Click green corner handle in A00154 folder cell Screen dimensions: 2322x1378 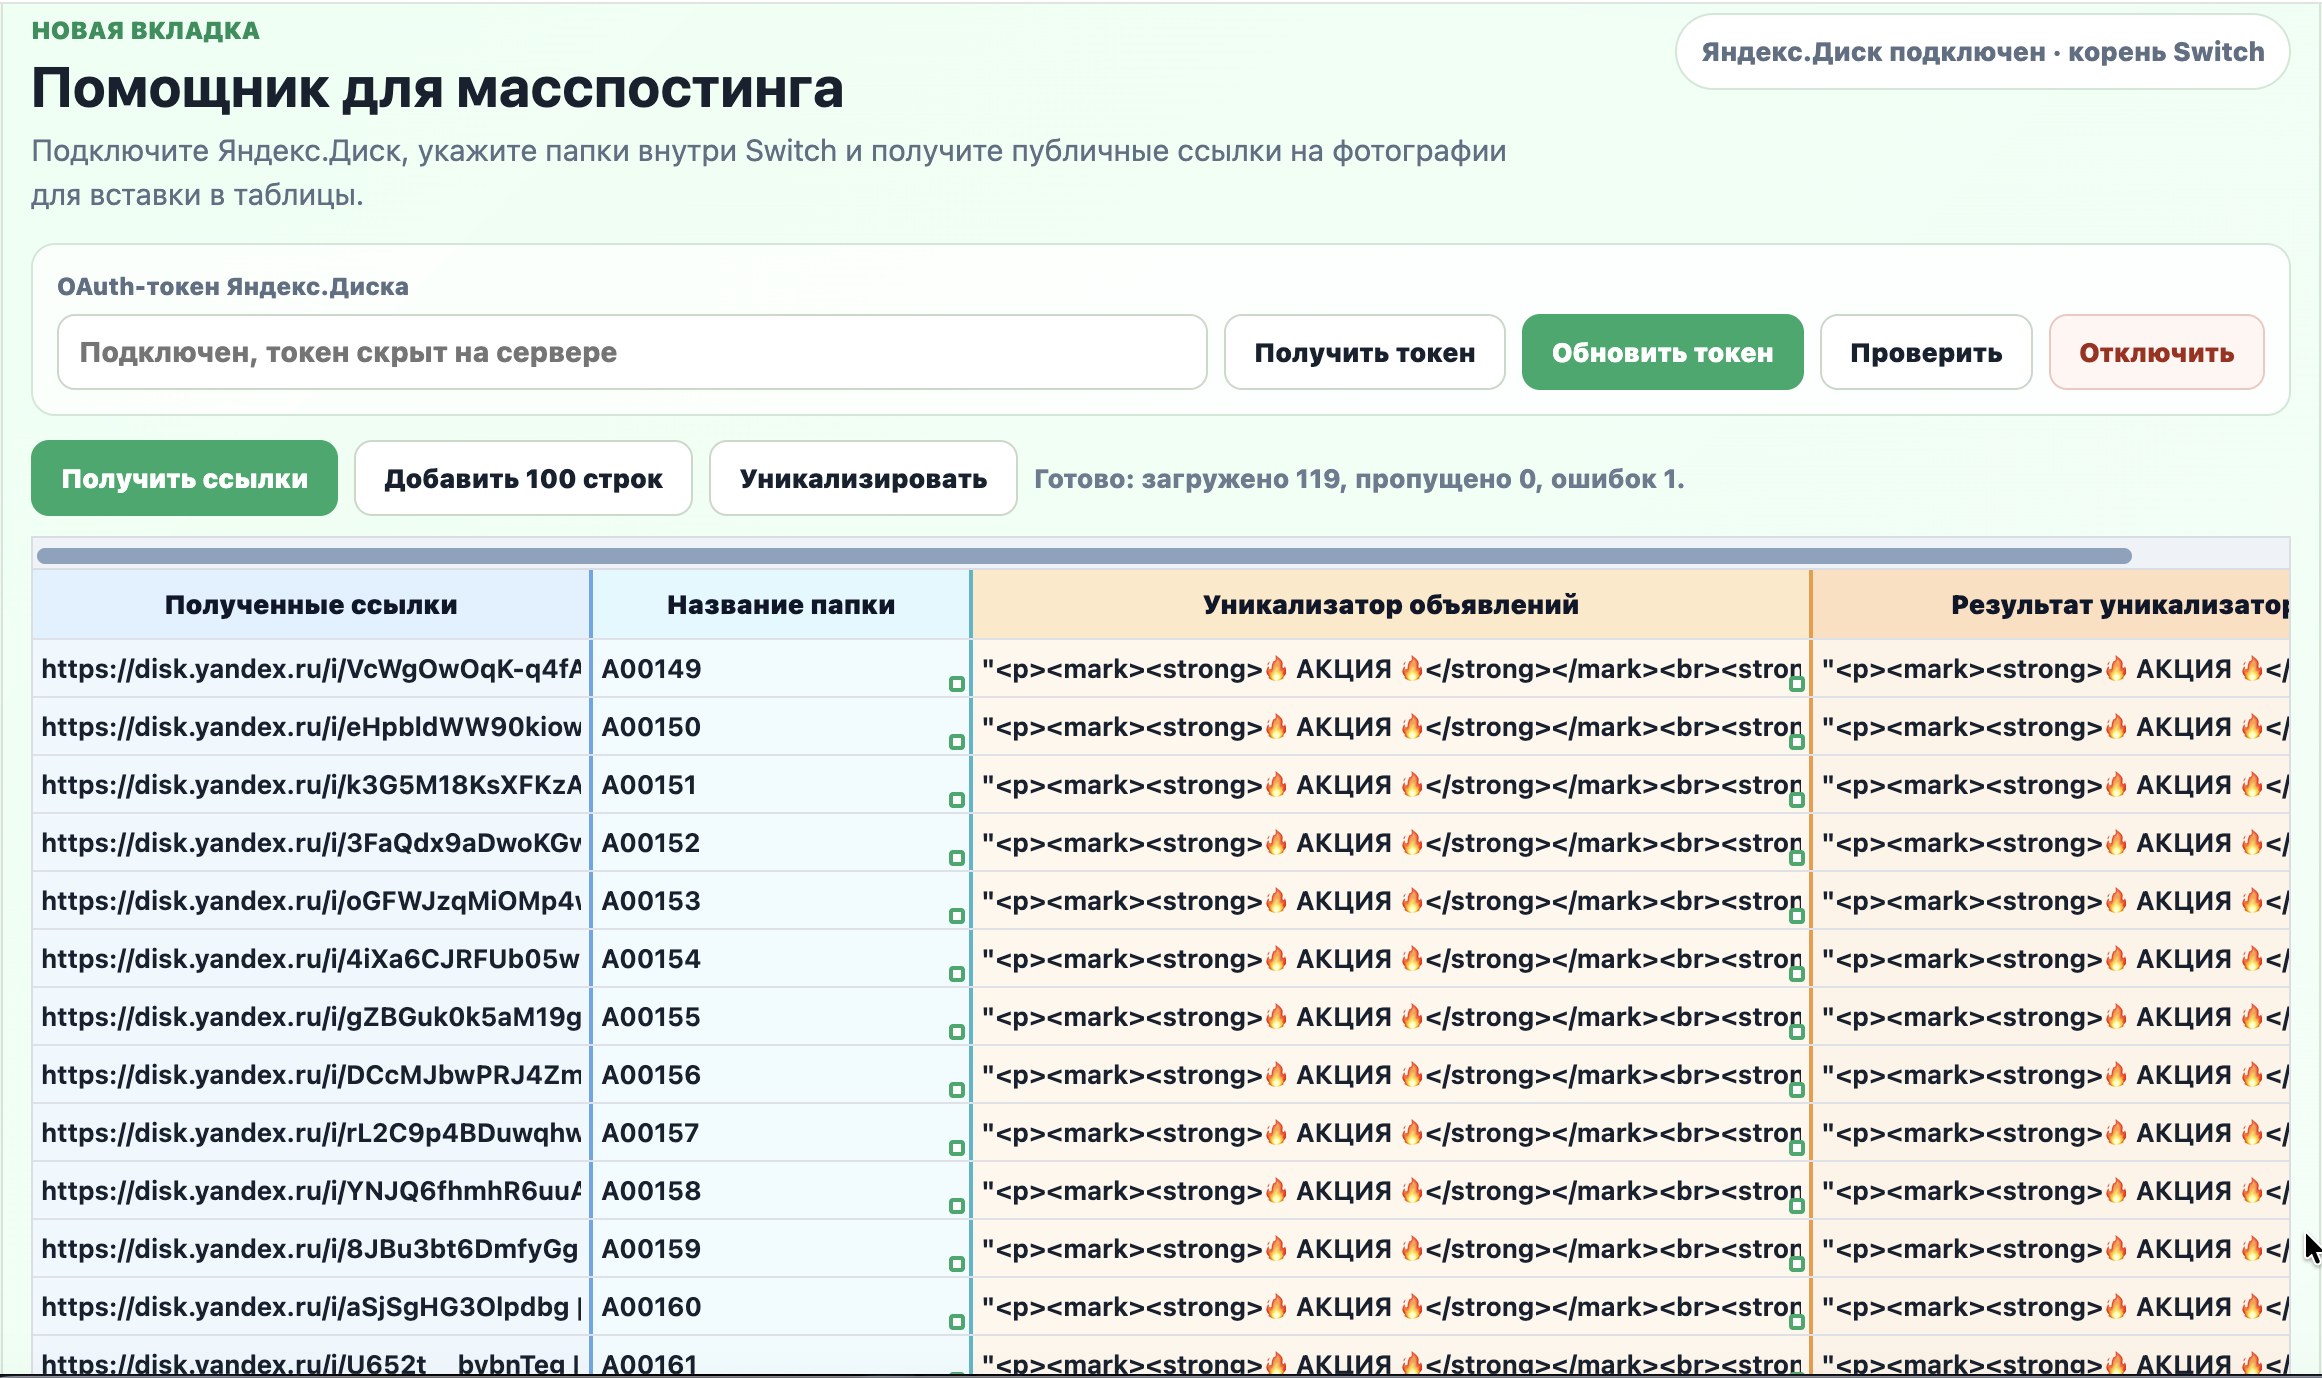pos(957,974)
